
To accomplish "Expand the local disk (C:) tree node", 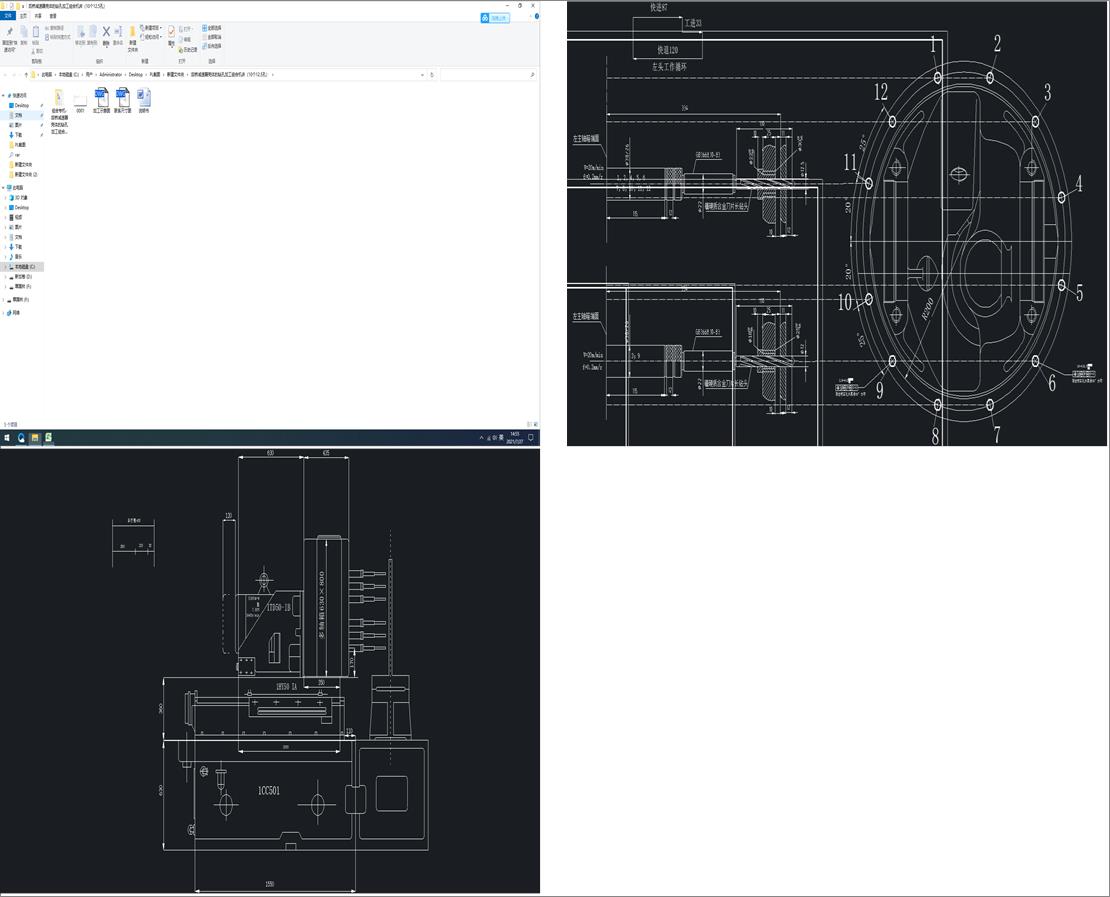I will point(6,267).
